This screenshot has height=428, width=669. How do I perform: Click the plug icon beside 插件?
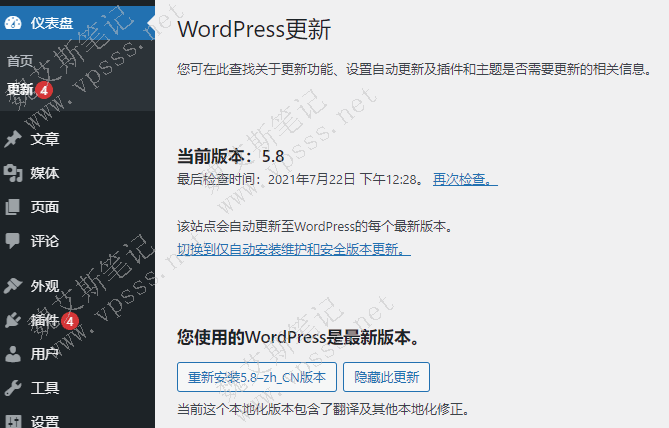click(13, 320)
